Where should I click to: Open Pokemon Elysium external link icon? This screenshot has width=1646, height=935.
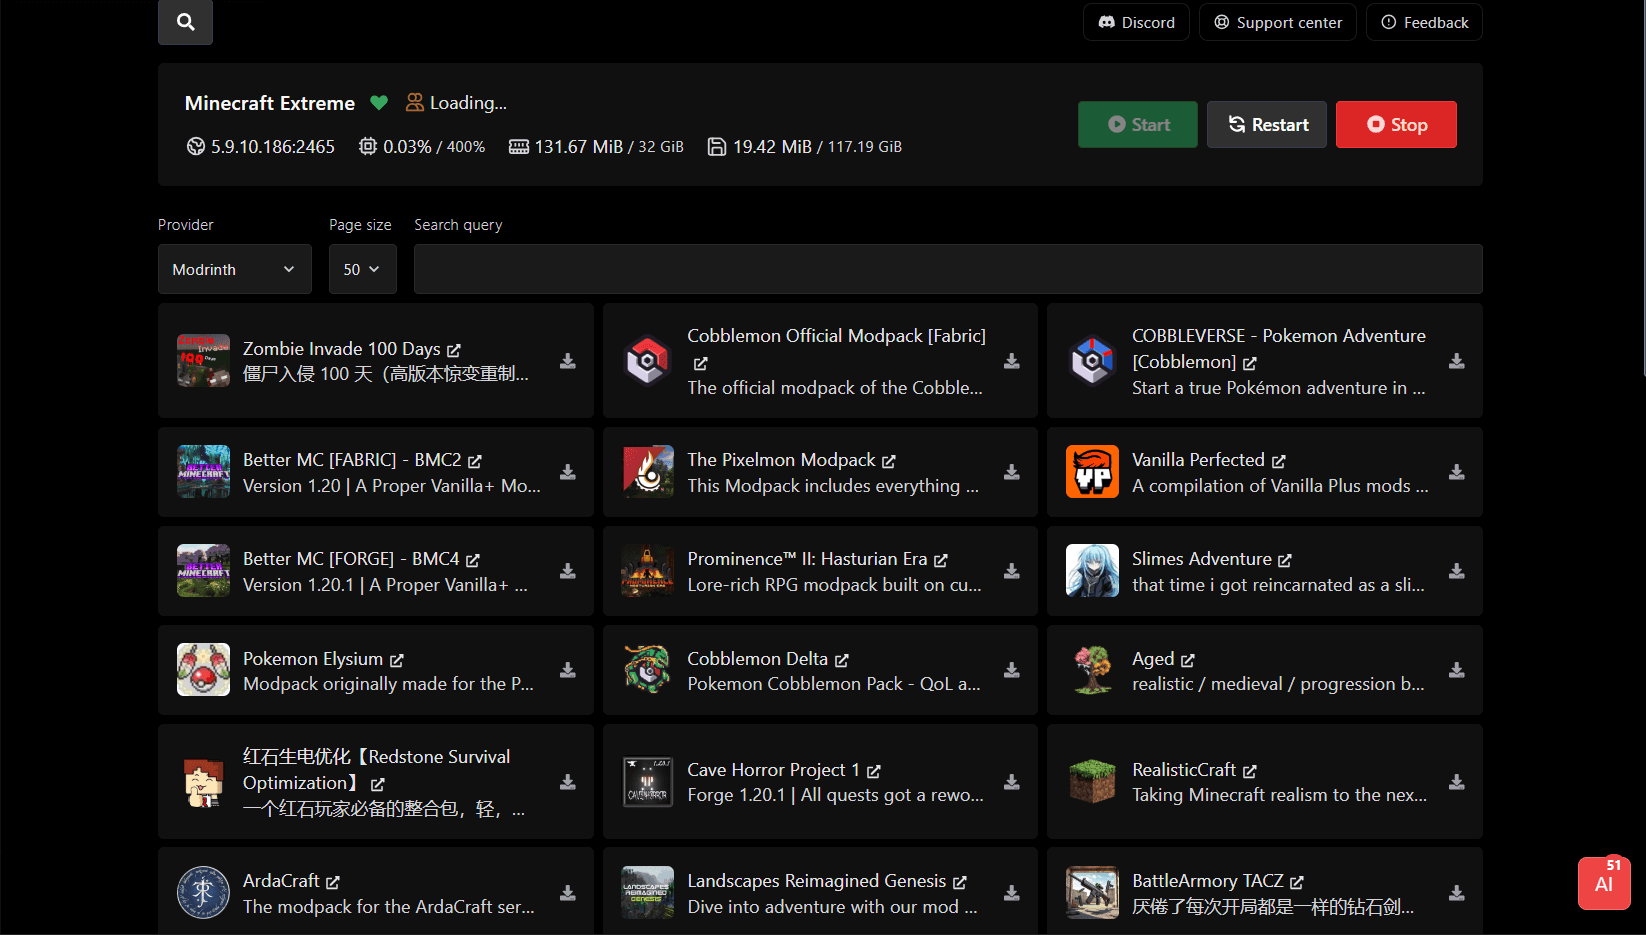point(397,660)
